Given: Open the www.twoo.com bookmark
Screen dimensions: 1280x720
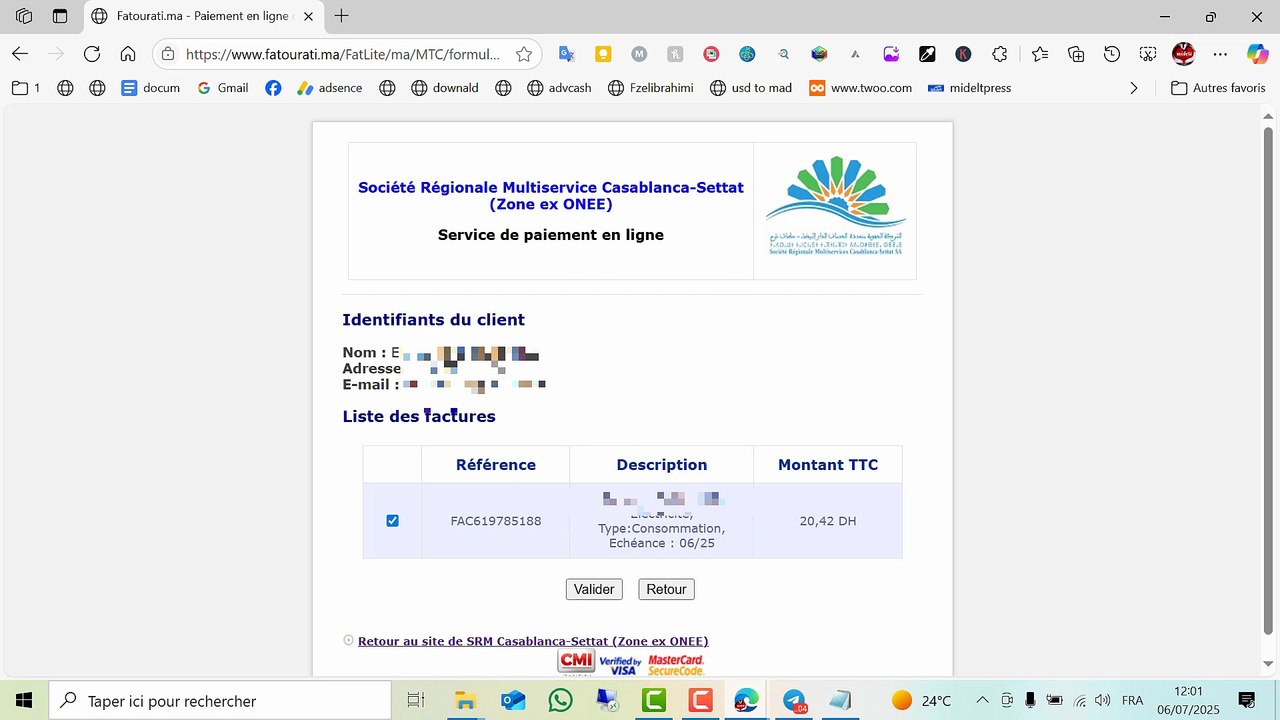Looking at the screenshot, I should [861, 88].
